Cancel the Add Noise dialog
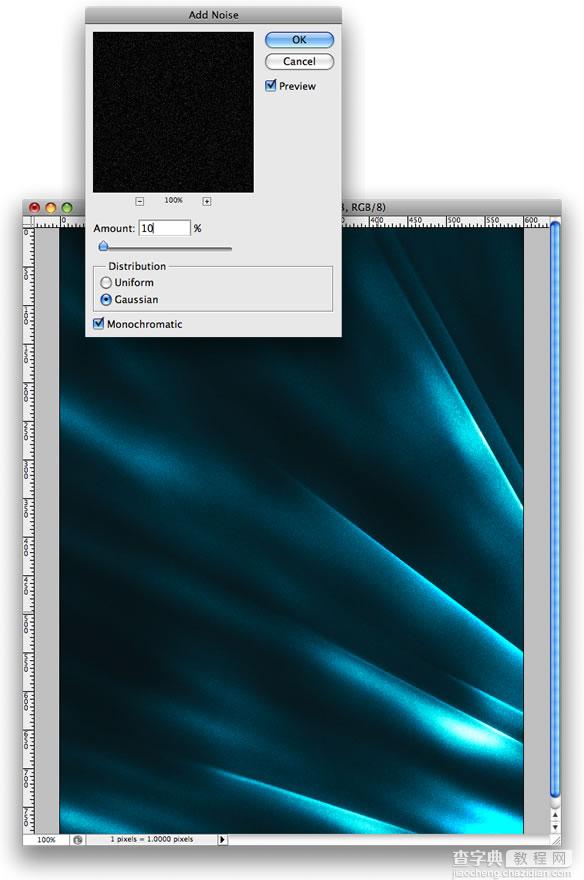The image size is (584, 880). tap(299, 61)
